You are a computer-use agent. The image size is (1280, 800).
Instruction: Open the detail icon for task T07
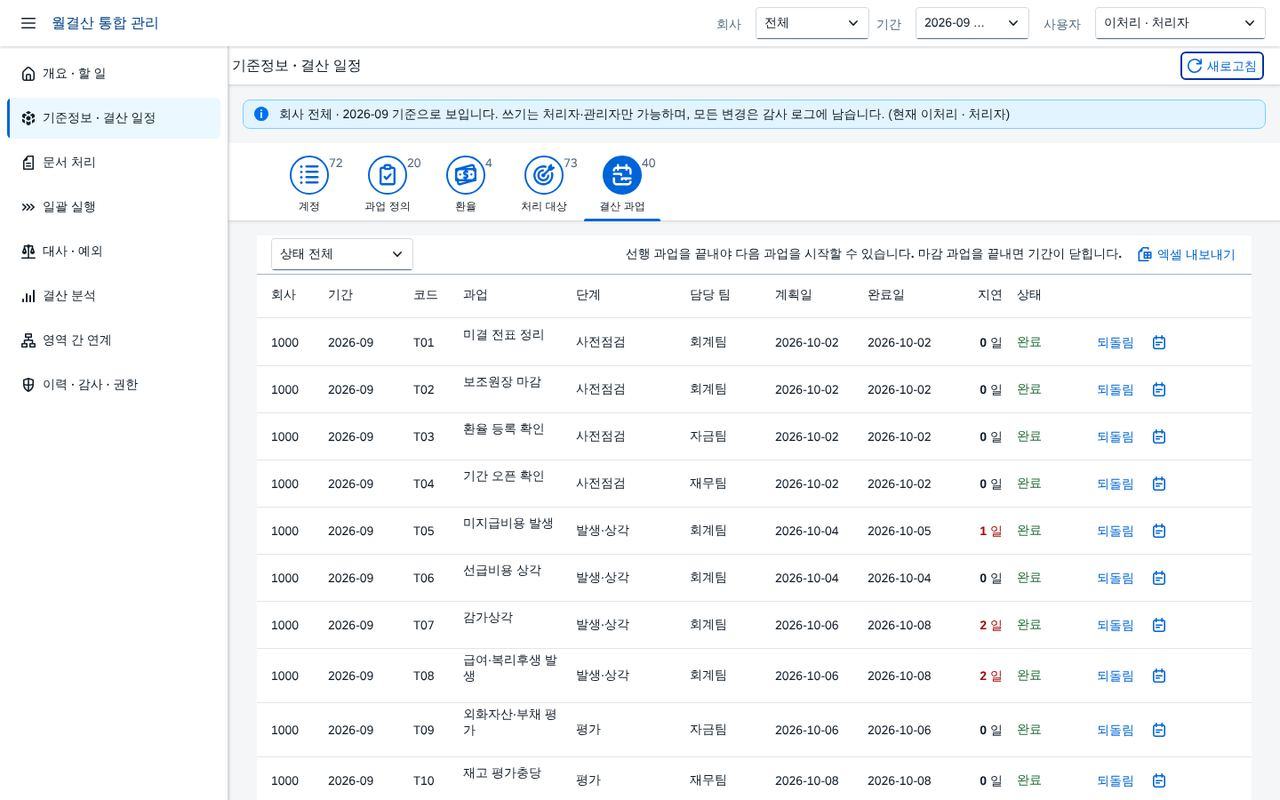coord(1159,624)
